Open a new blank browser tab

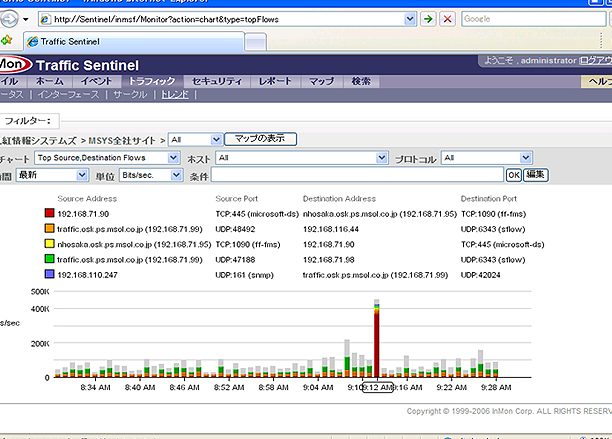tap(256, 42)
